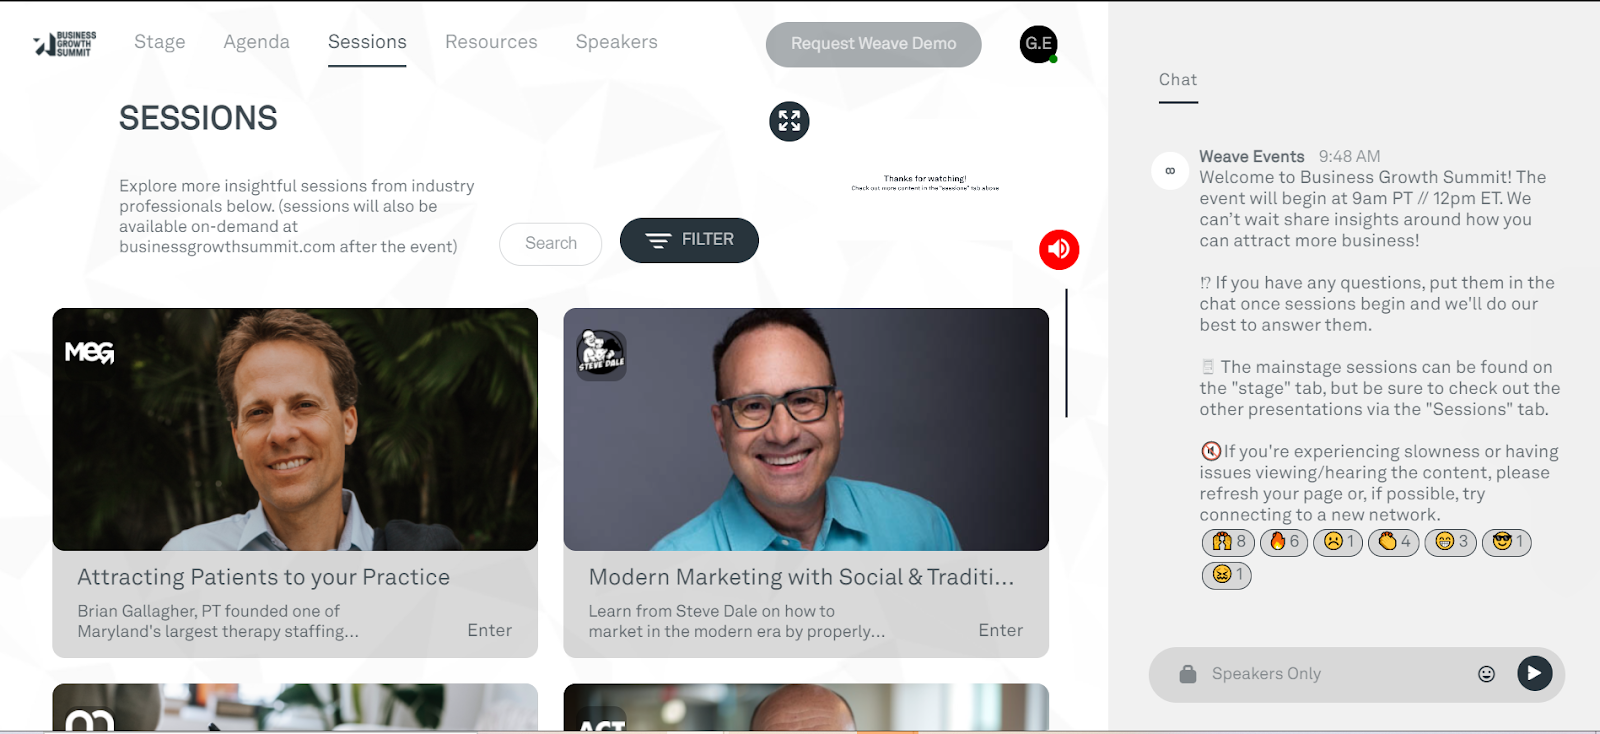Click the grinning face emoji reaction
This screenshot has width=1600, height=734.
(1450, 542)
